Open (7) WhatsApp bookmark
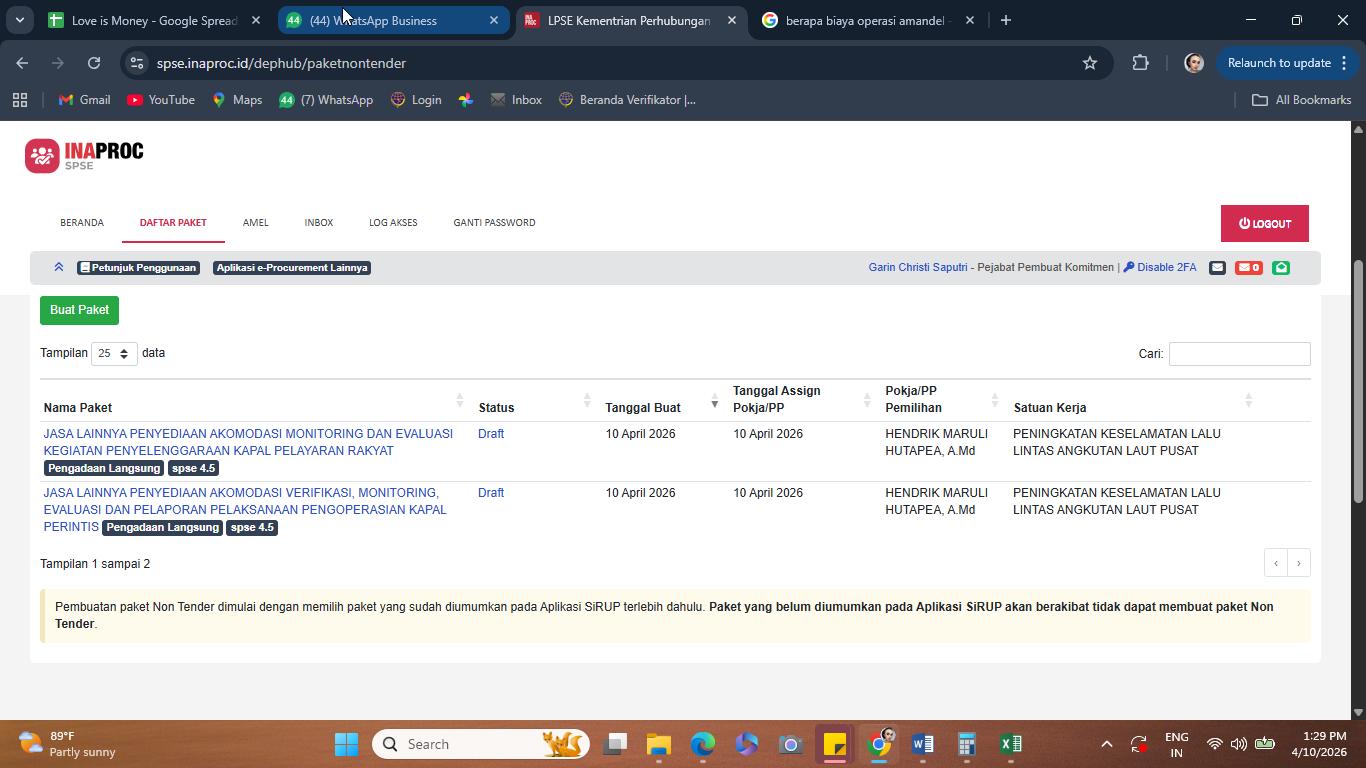The image size is (1366, 768). click(x=326, y=100)
